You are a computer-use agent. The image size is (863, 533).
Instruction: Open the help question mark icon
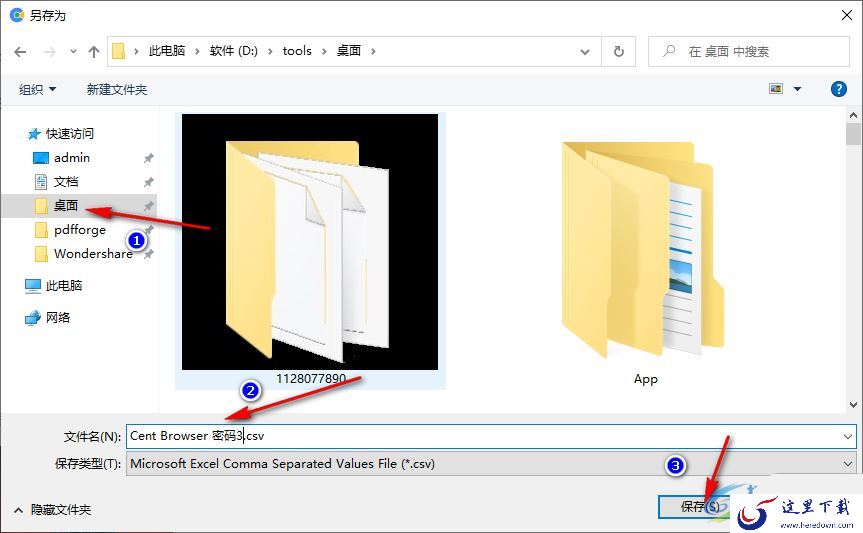click(x=838, y=89)
